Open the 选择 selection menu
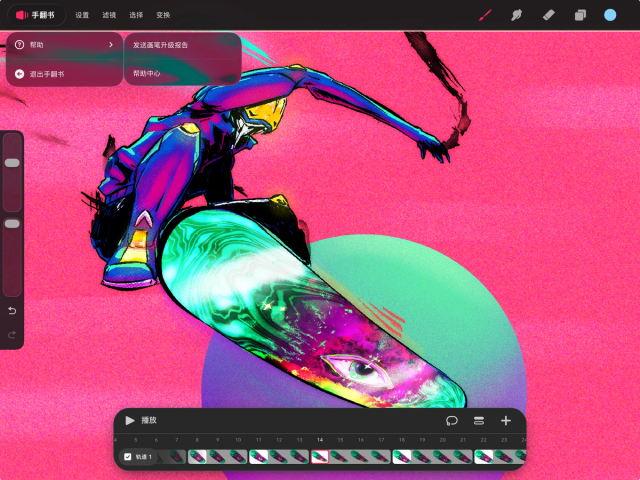Screen dimensions: 640x480 coord(136,15)
